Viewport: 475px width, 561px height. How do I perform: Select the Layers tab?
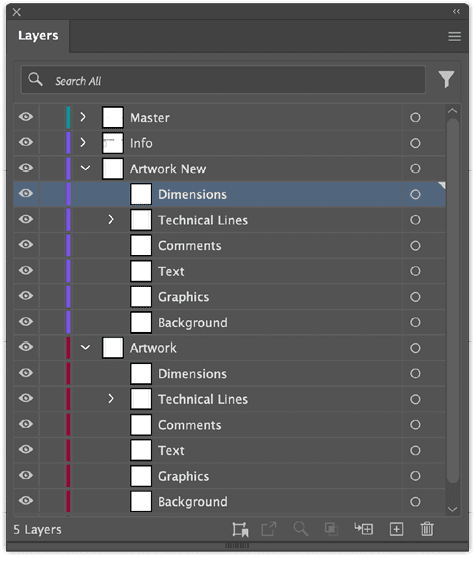click(38, 36)
